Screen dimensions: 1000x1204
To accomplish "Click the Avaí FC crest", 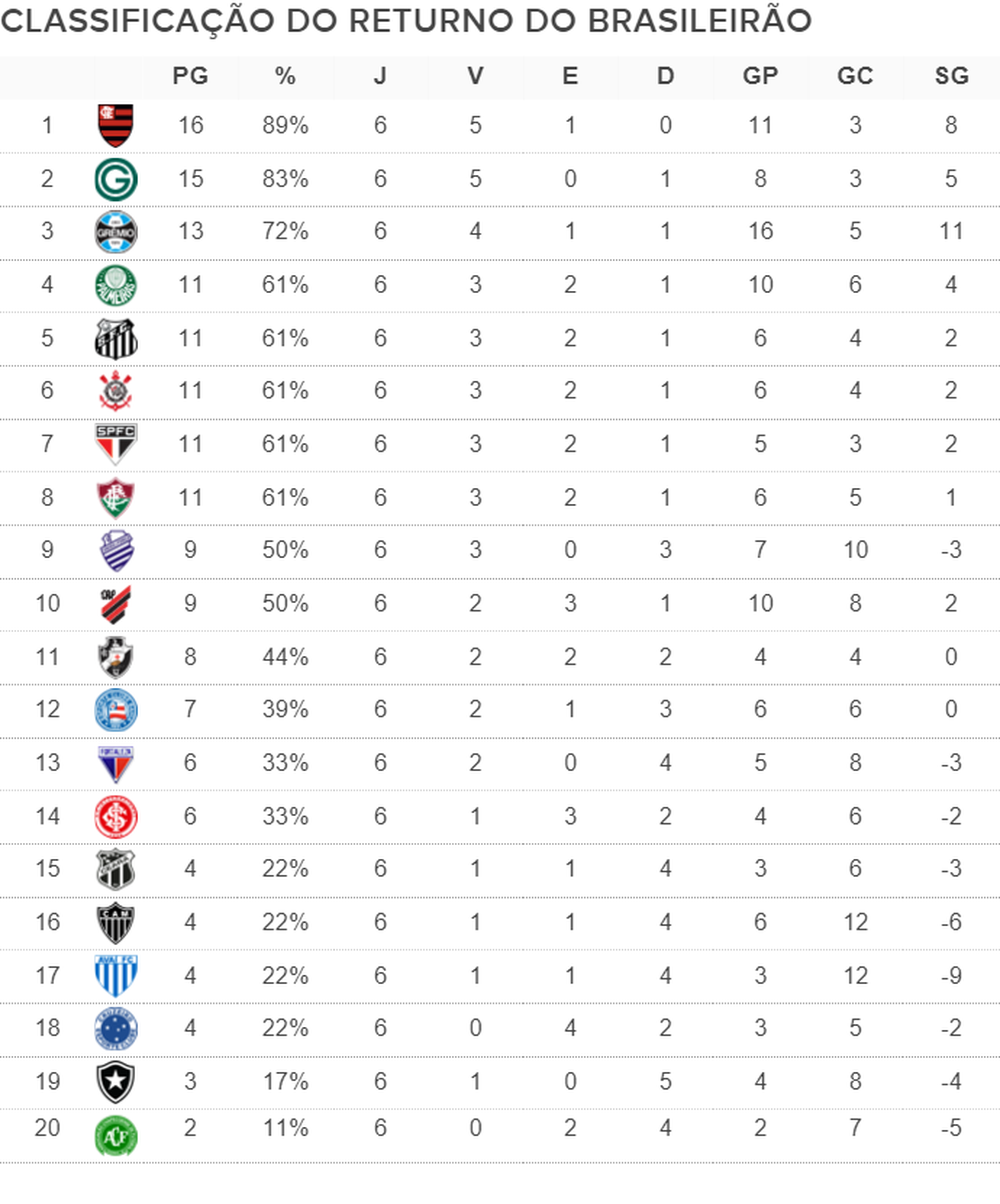I will [116, 975].
